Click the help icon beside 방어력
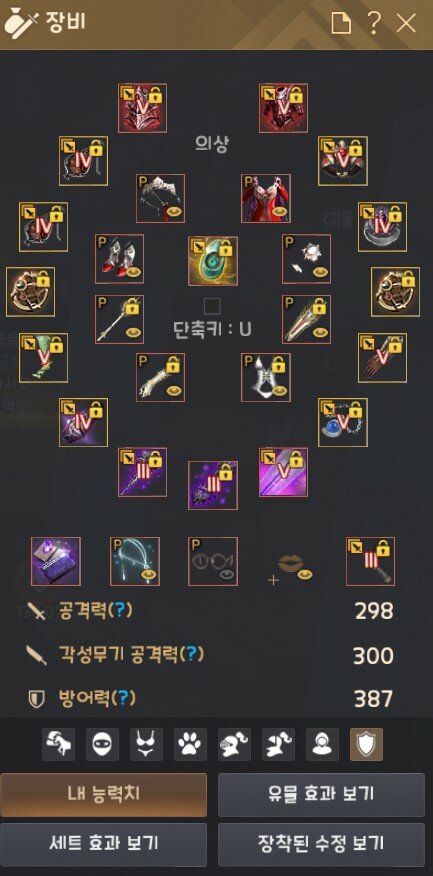The image size is (433, 876). coord(123,697)
